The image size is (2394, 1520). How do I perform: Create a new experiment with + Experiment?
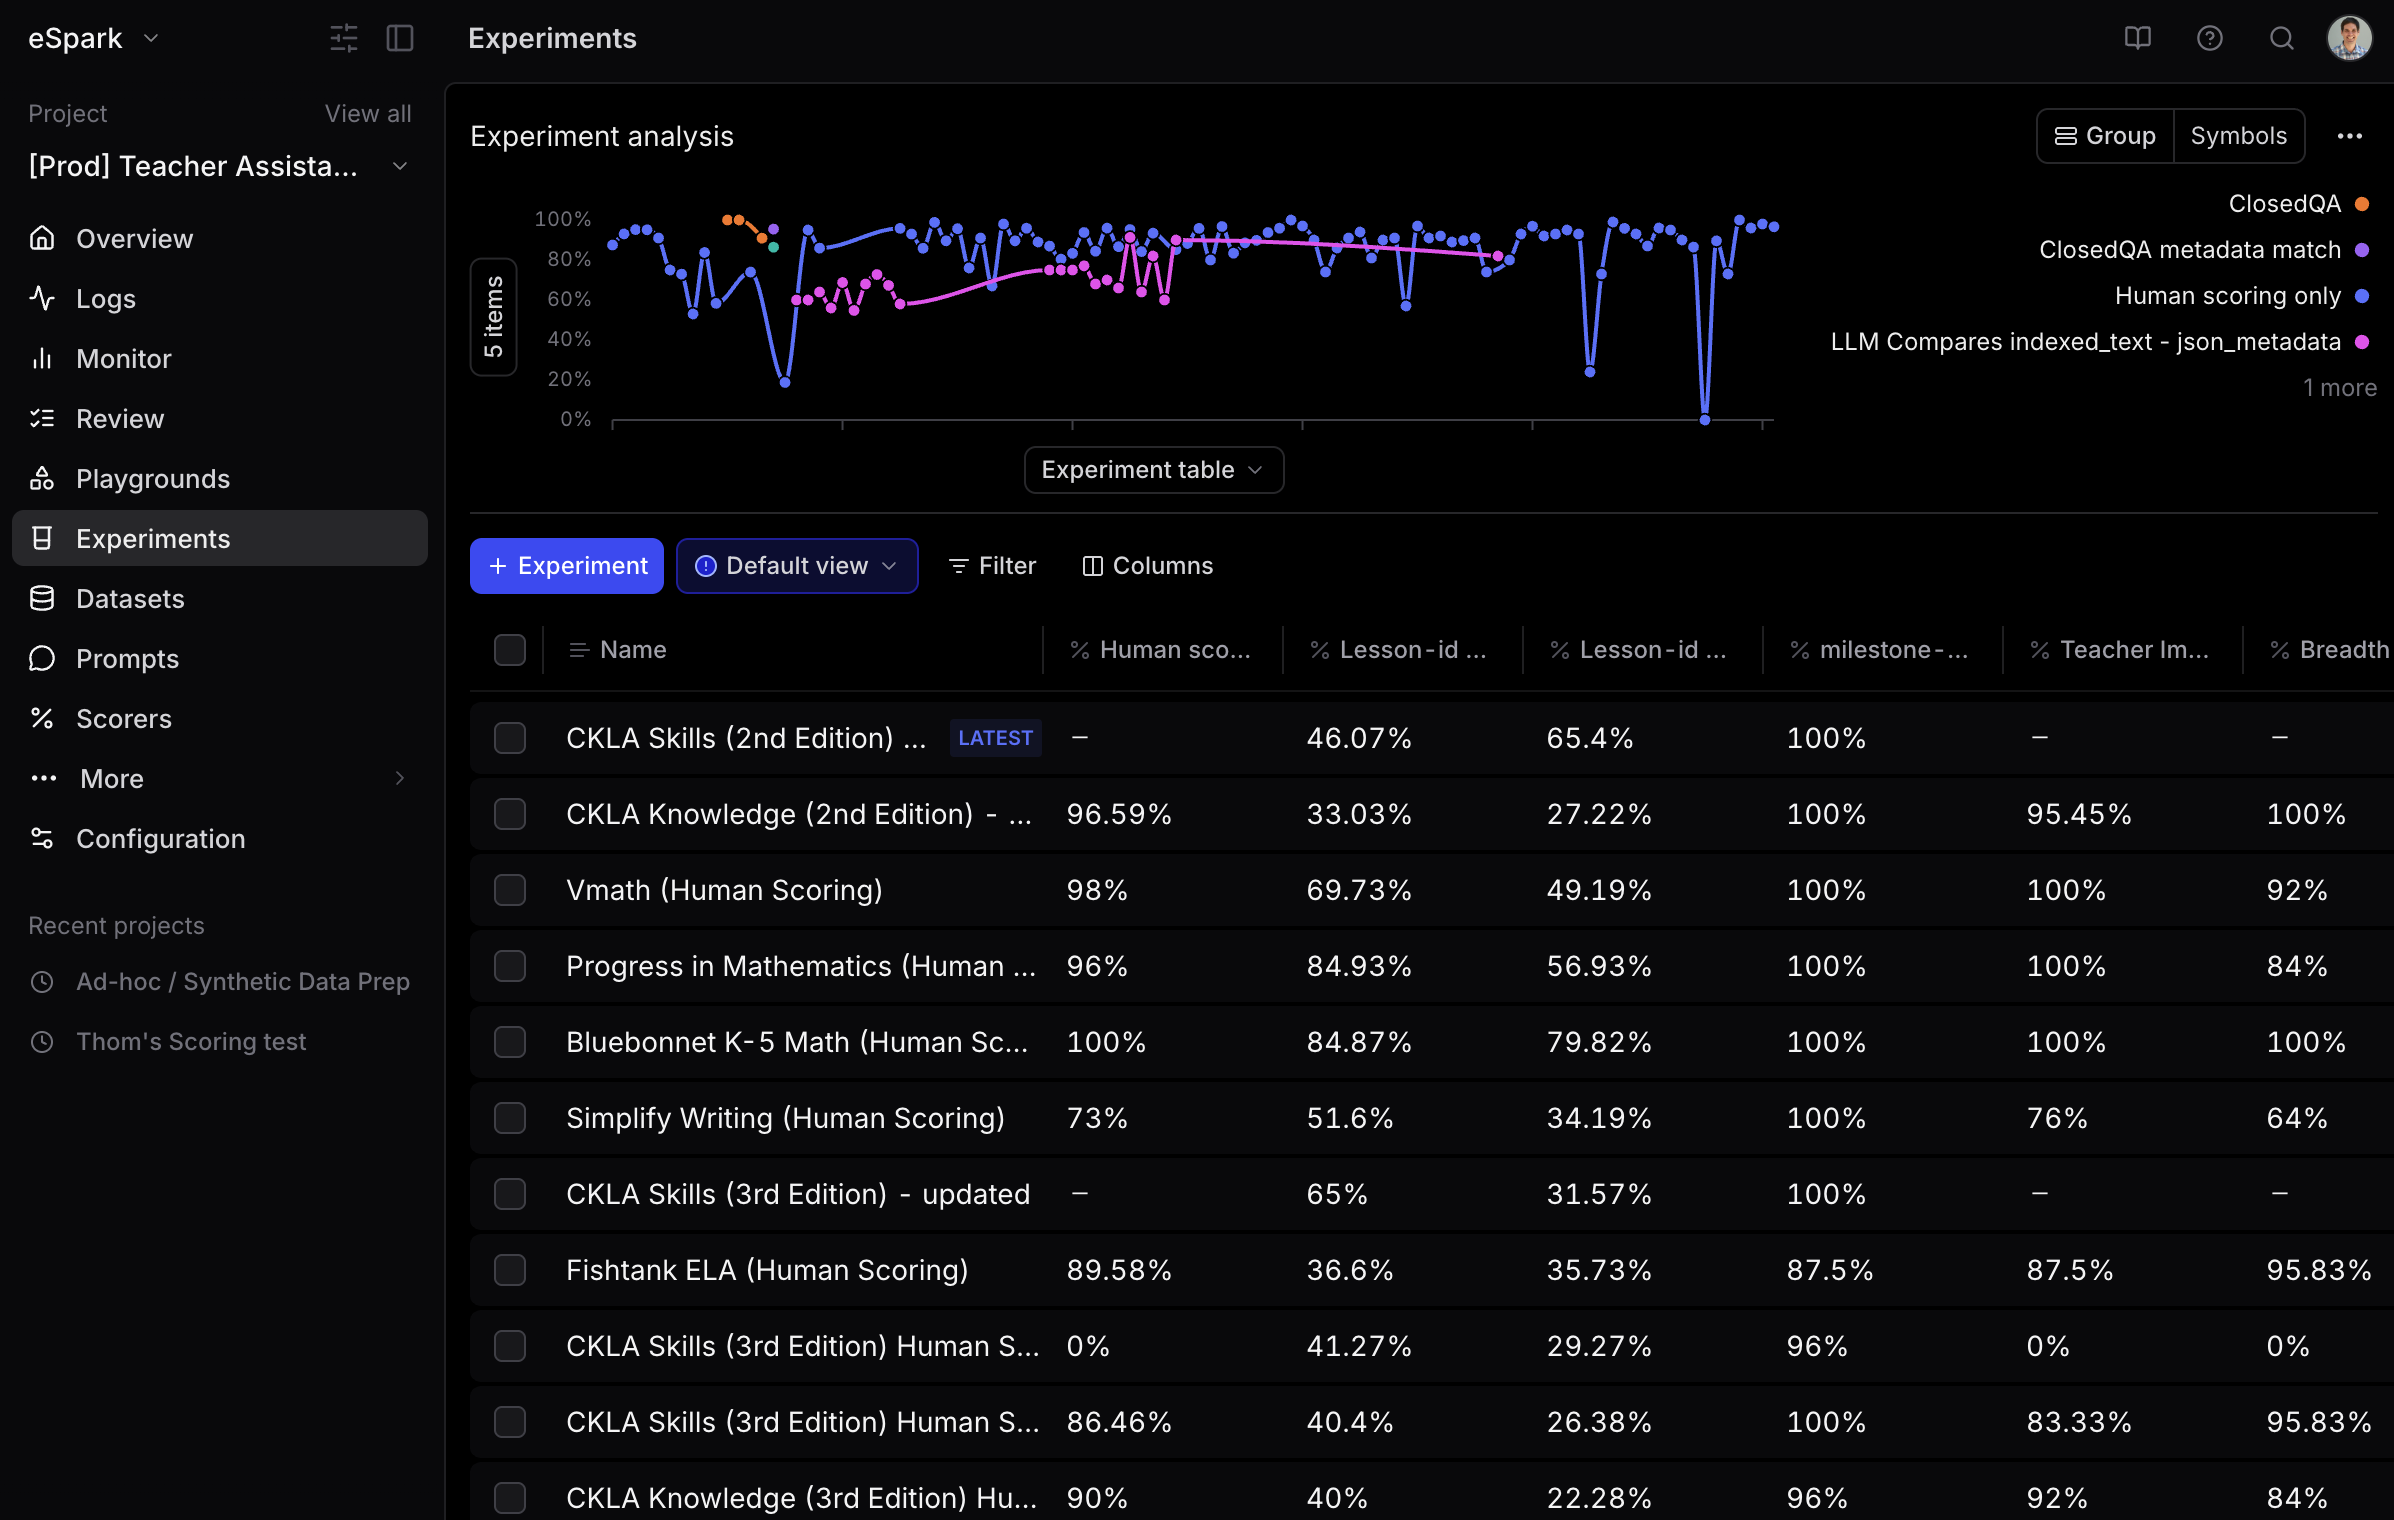click(x=565, y=565)
